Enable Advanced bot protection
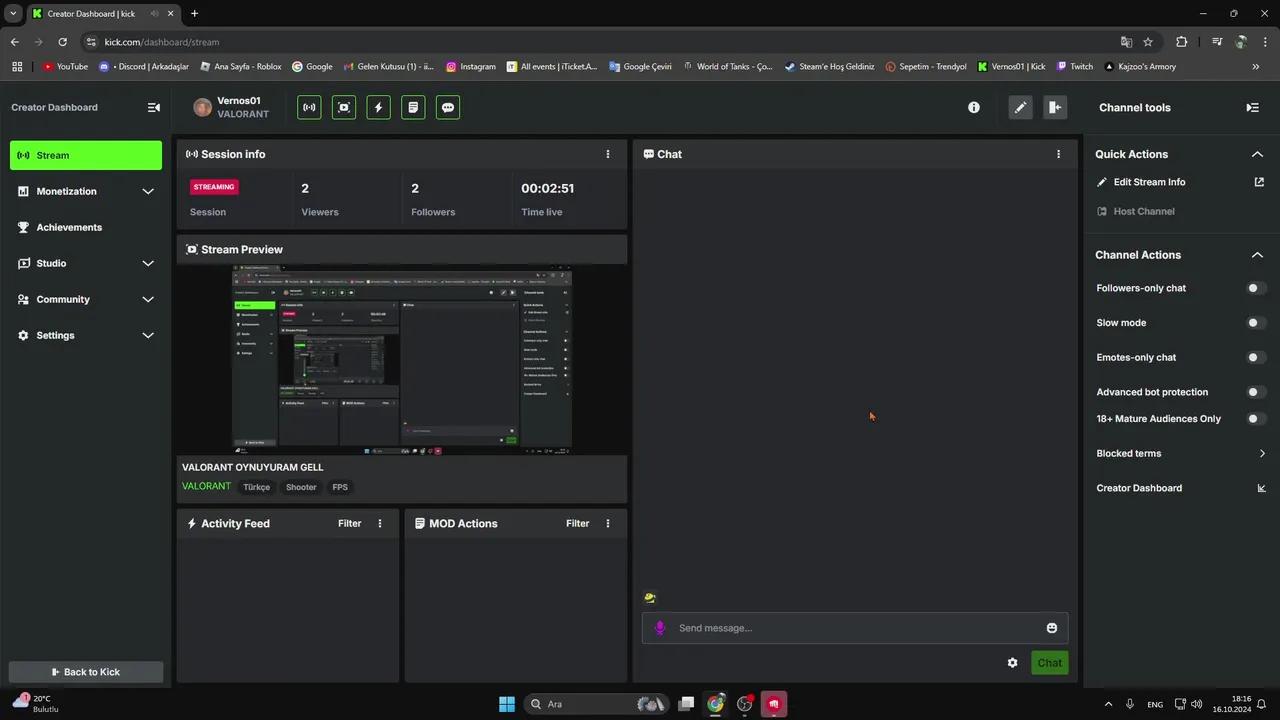Screen dimensions: 1280x720 [x=1256, y=392]
